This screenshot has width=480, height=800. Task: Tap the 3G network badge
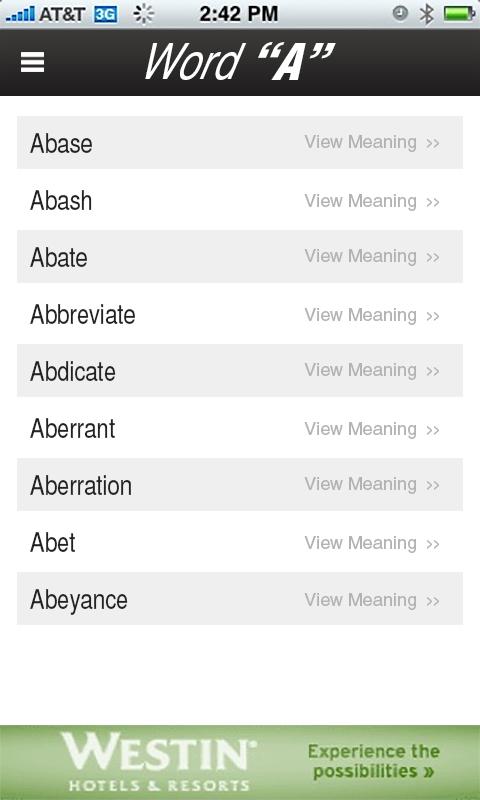click(x=106, y=14)
